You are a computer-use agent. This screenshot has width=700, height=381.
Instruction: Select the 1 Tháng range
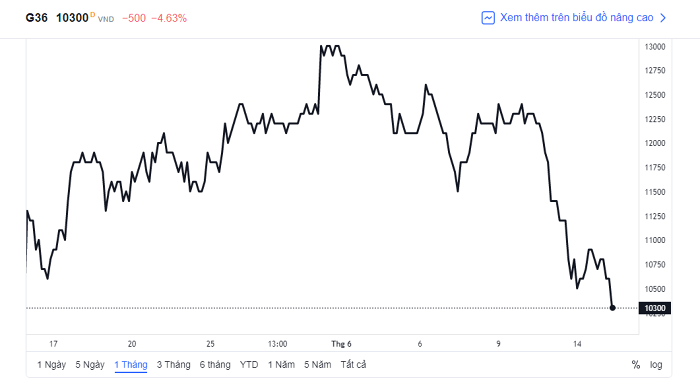click(131, 364)
